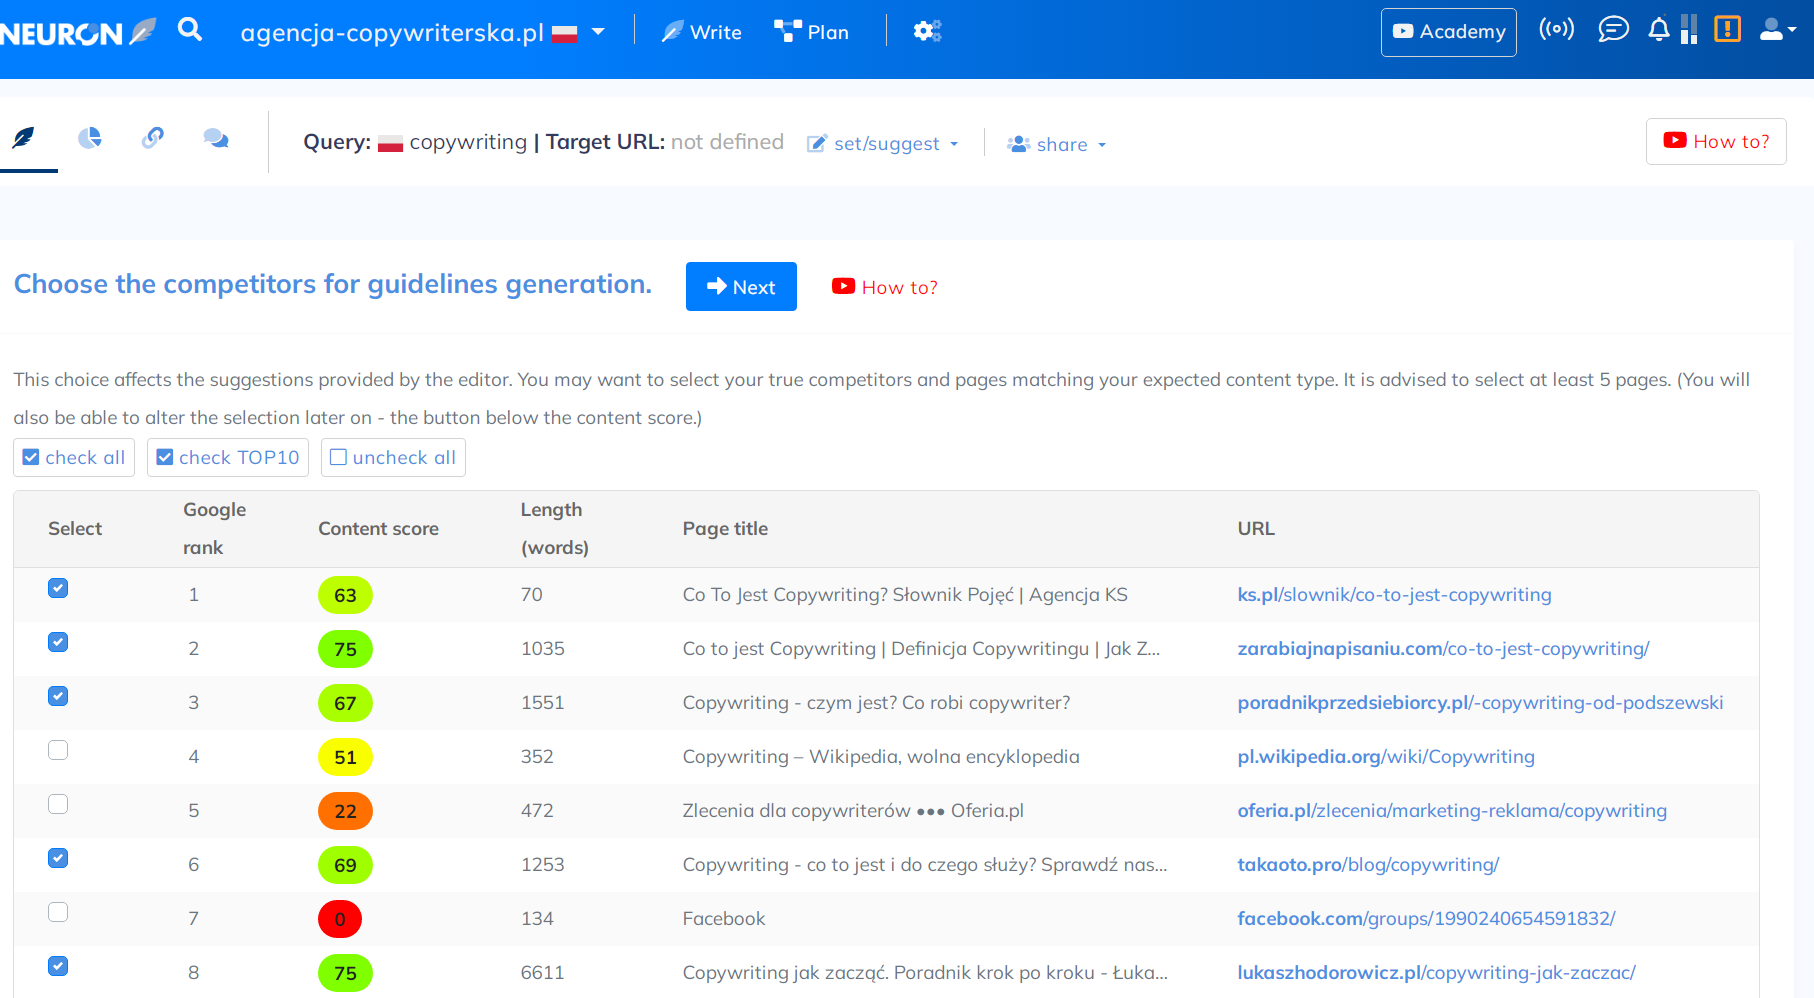Click the orange exclamation alert icon

1727,29
